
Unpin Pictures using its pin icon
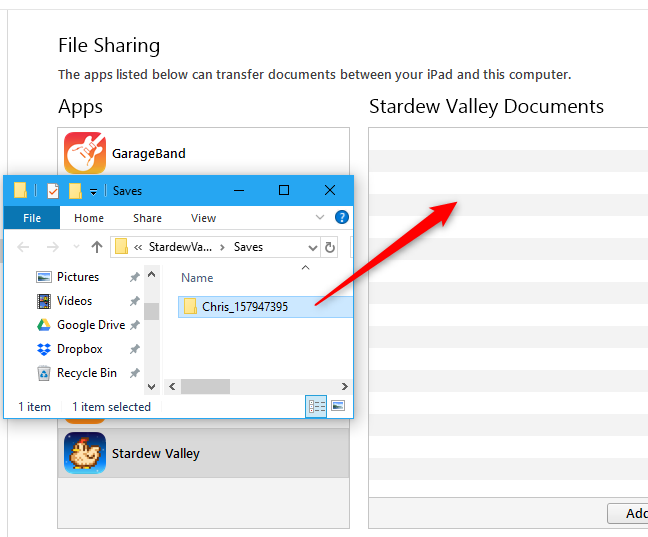click(135, 277)
